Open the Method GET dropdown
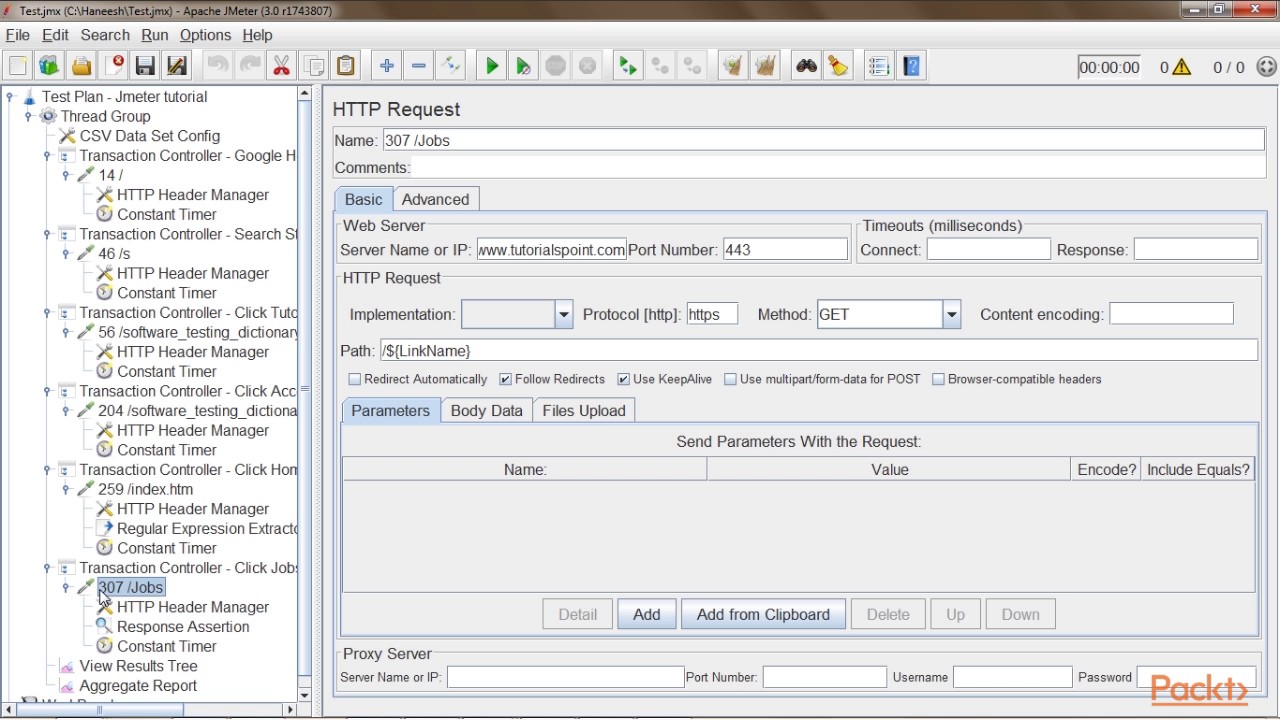The image size is (1280, 720). 951,314
